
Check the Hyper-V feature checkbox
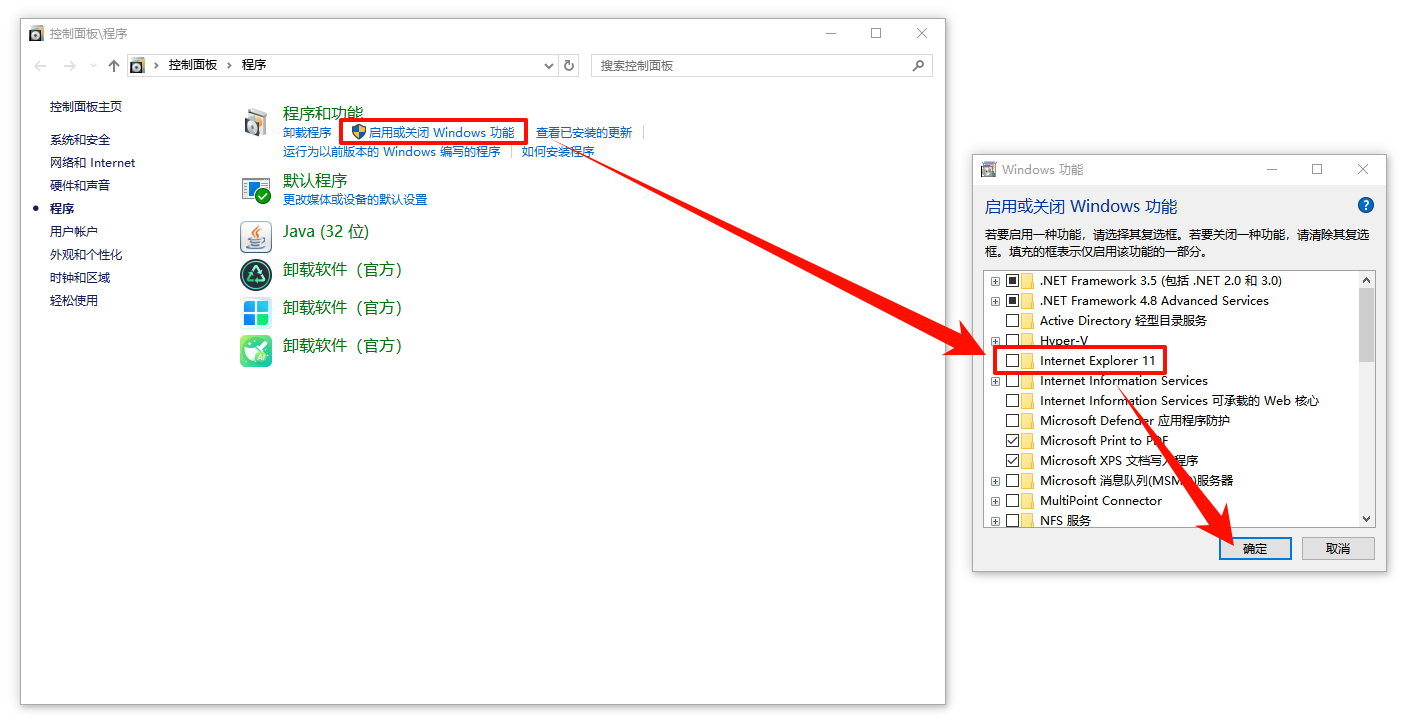1012,341
